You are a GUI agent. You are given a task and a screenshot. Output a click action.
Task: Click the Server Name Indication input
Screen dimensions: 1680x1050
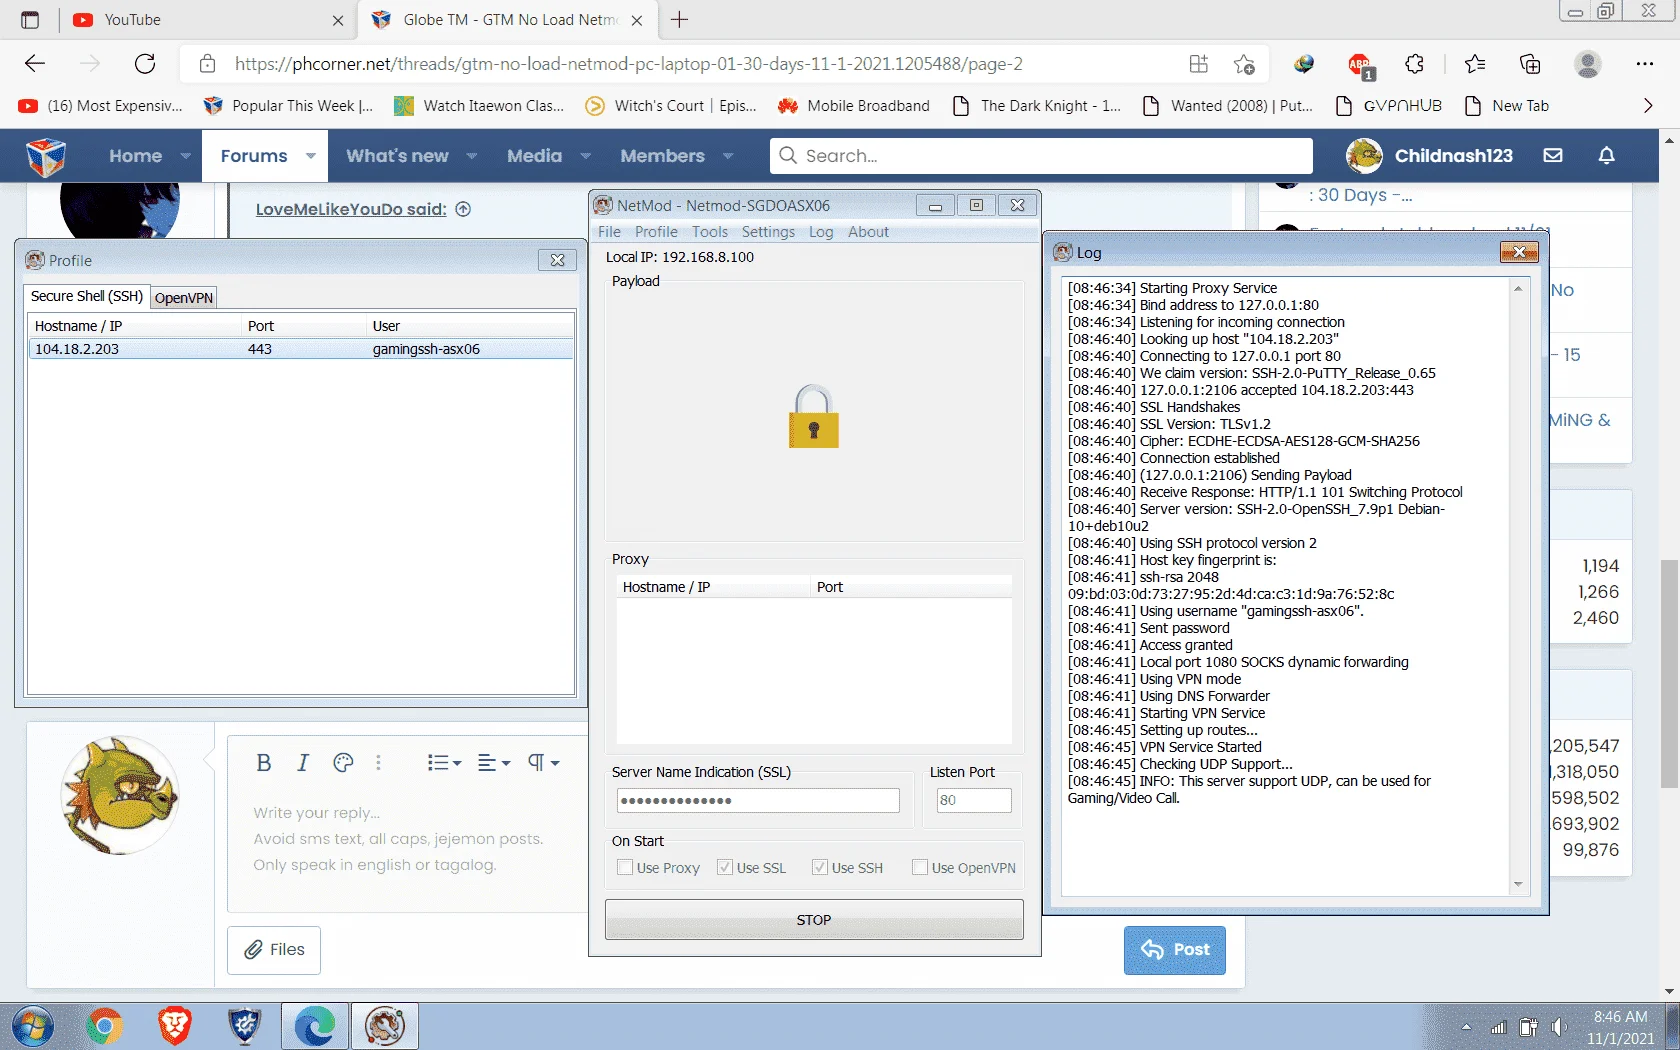click(x=758, y=800)
